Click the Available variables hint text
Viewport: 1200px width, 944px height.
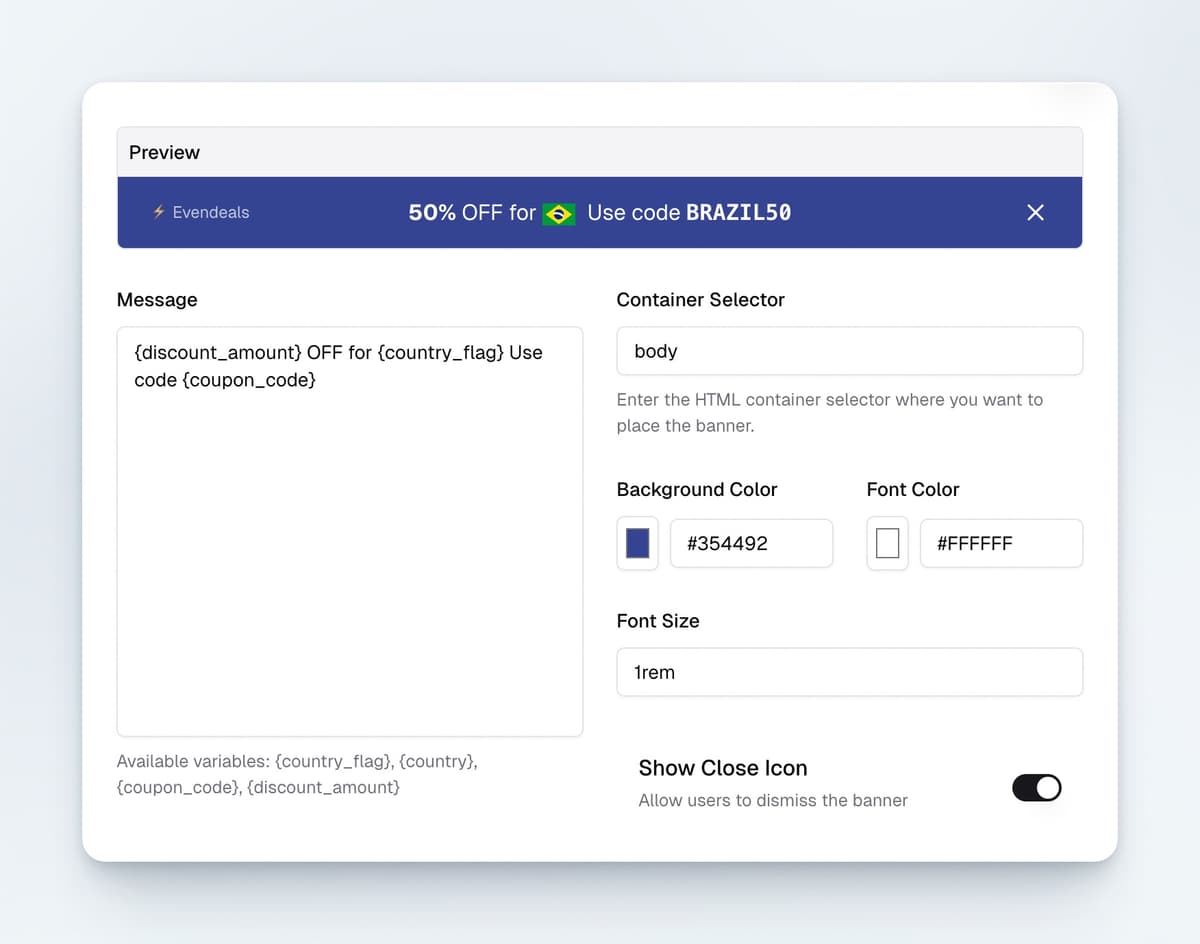297,774
